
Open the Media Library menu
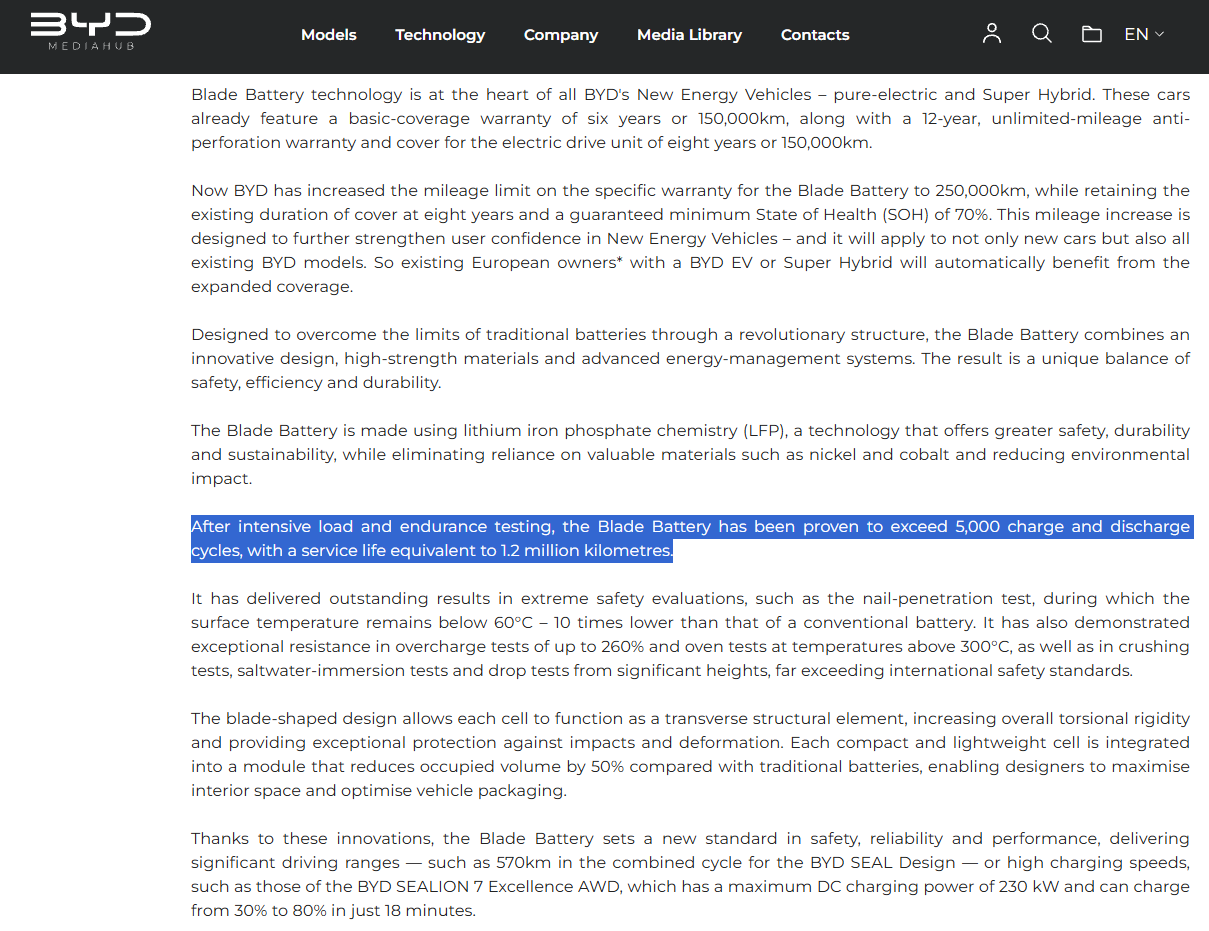[689, 34]
